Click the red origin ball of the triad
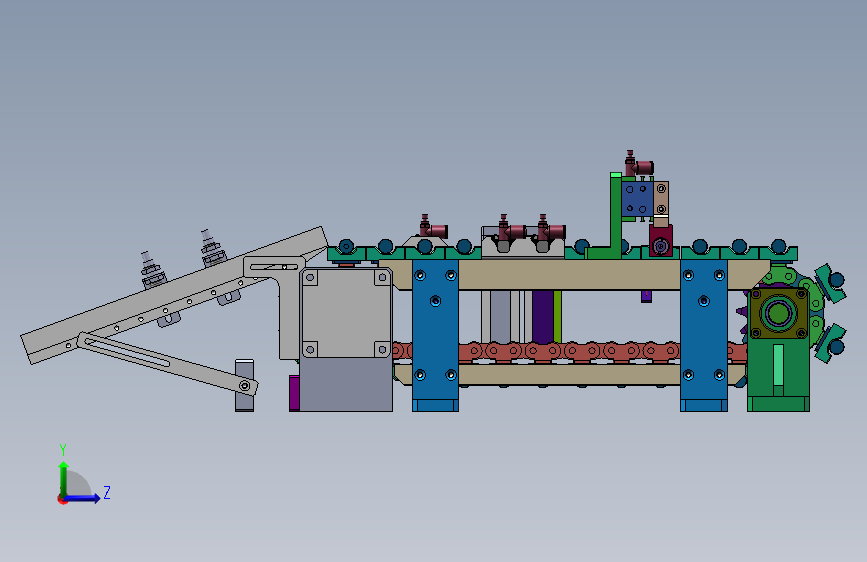Viewport: 867px width, 562px height. tap(61, 499)
